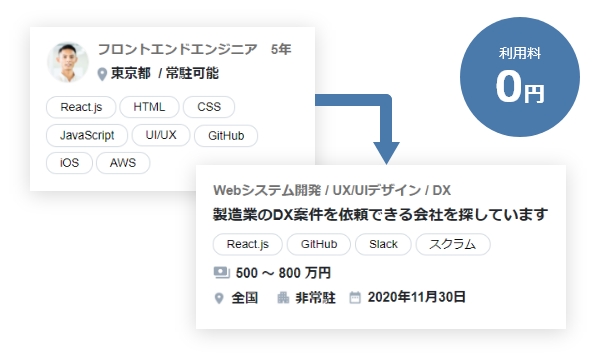Click the salary money icon beside 500～800万円
Viewport: 596px width, 362px height.
222,273
